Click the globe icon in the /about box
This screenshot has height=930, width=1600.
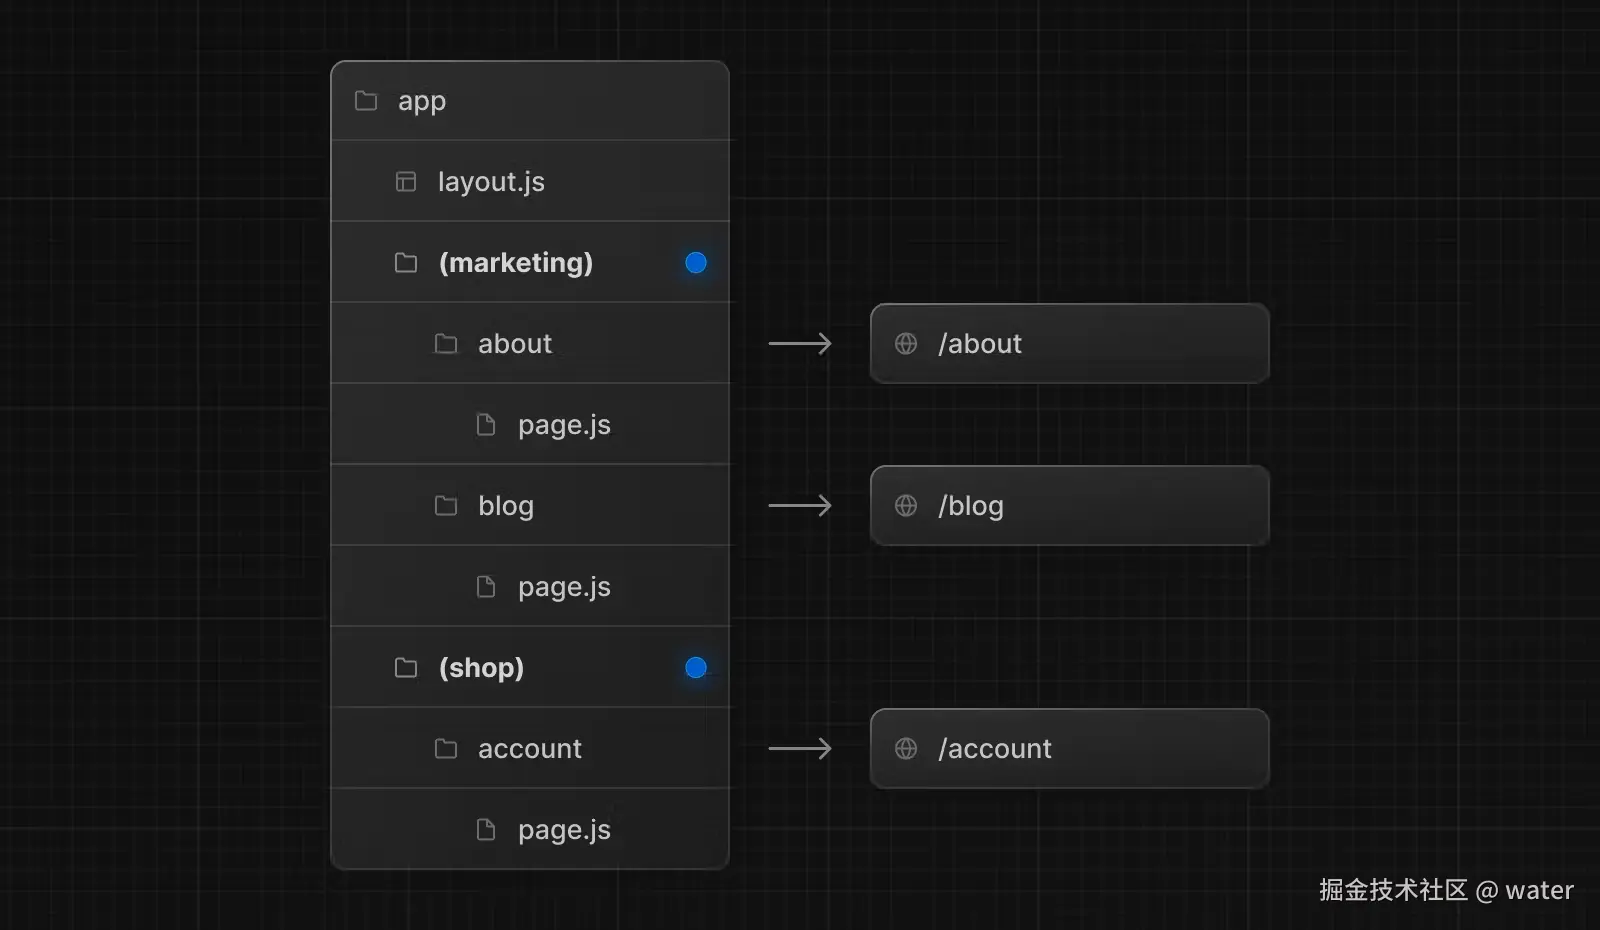pos(906,344)
